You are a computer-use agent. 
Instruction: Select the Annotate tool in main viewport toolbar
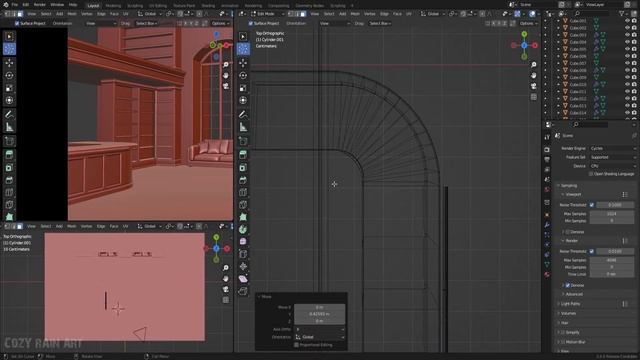coord(243,115)
